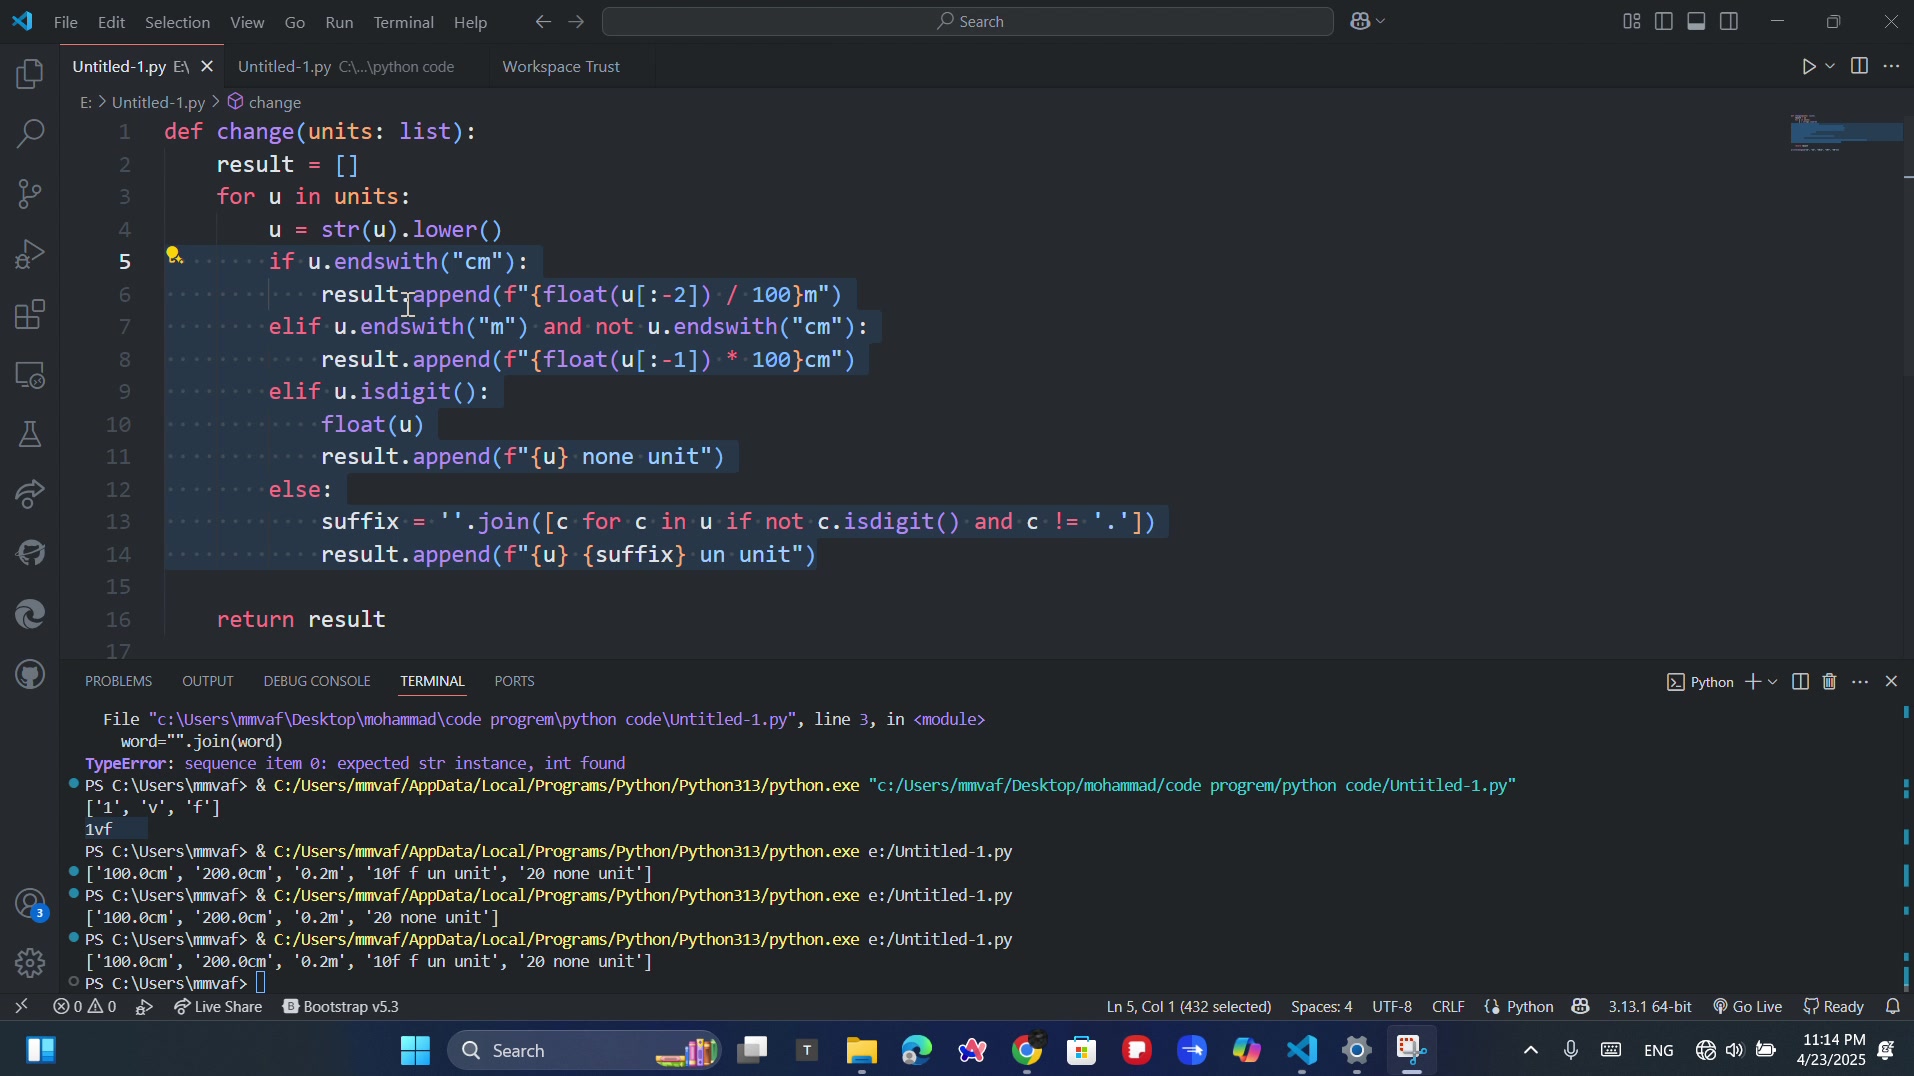This screenshot has height=1076, width=1914.
Task: Open the GitHub view in activity bar
Action: coord(31,675)
